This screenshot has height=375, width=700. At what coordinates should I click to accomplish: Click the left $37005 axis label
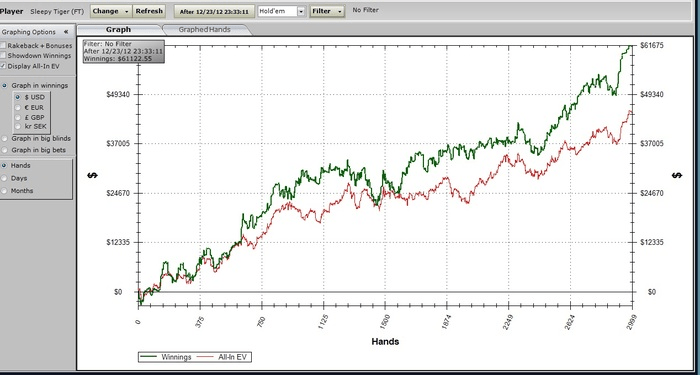118,143
